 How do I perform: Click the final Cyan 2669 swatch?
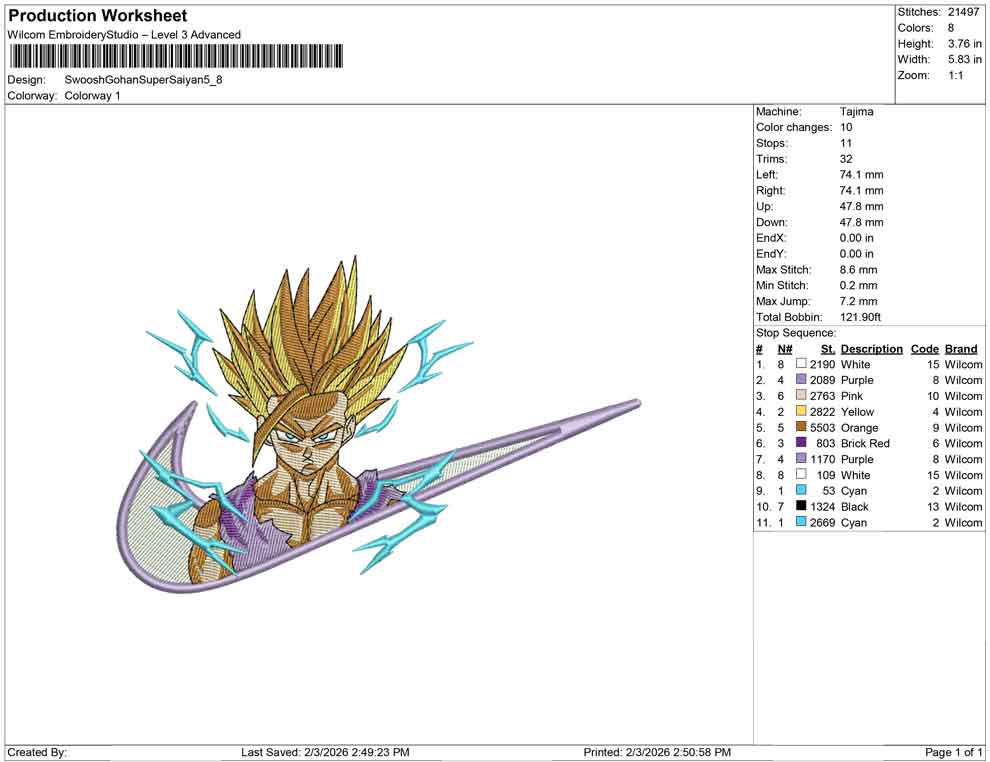click(800, 523)
